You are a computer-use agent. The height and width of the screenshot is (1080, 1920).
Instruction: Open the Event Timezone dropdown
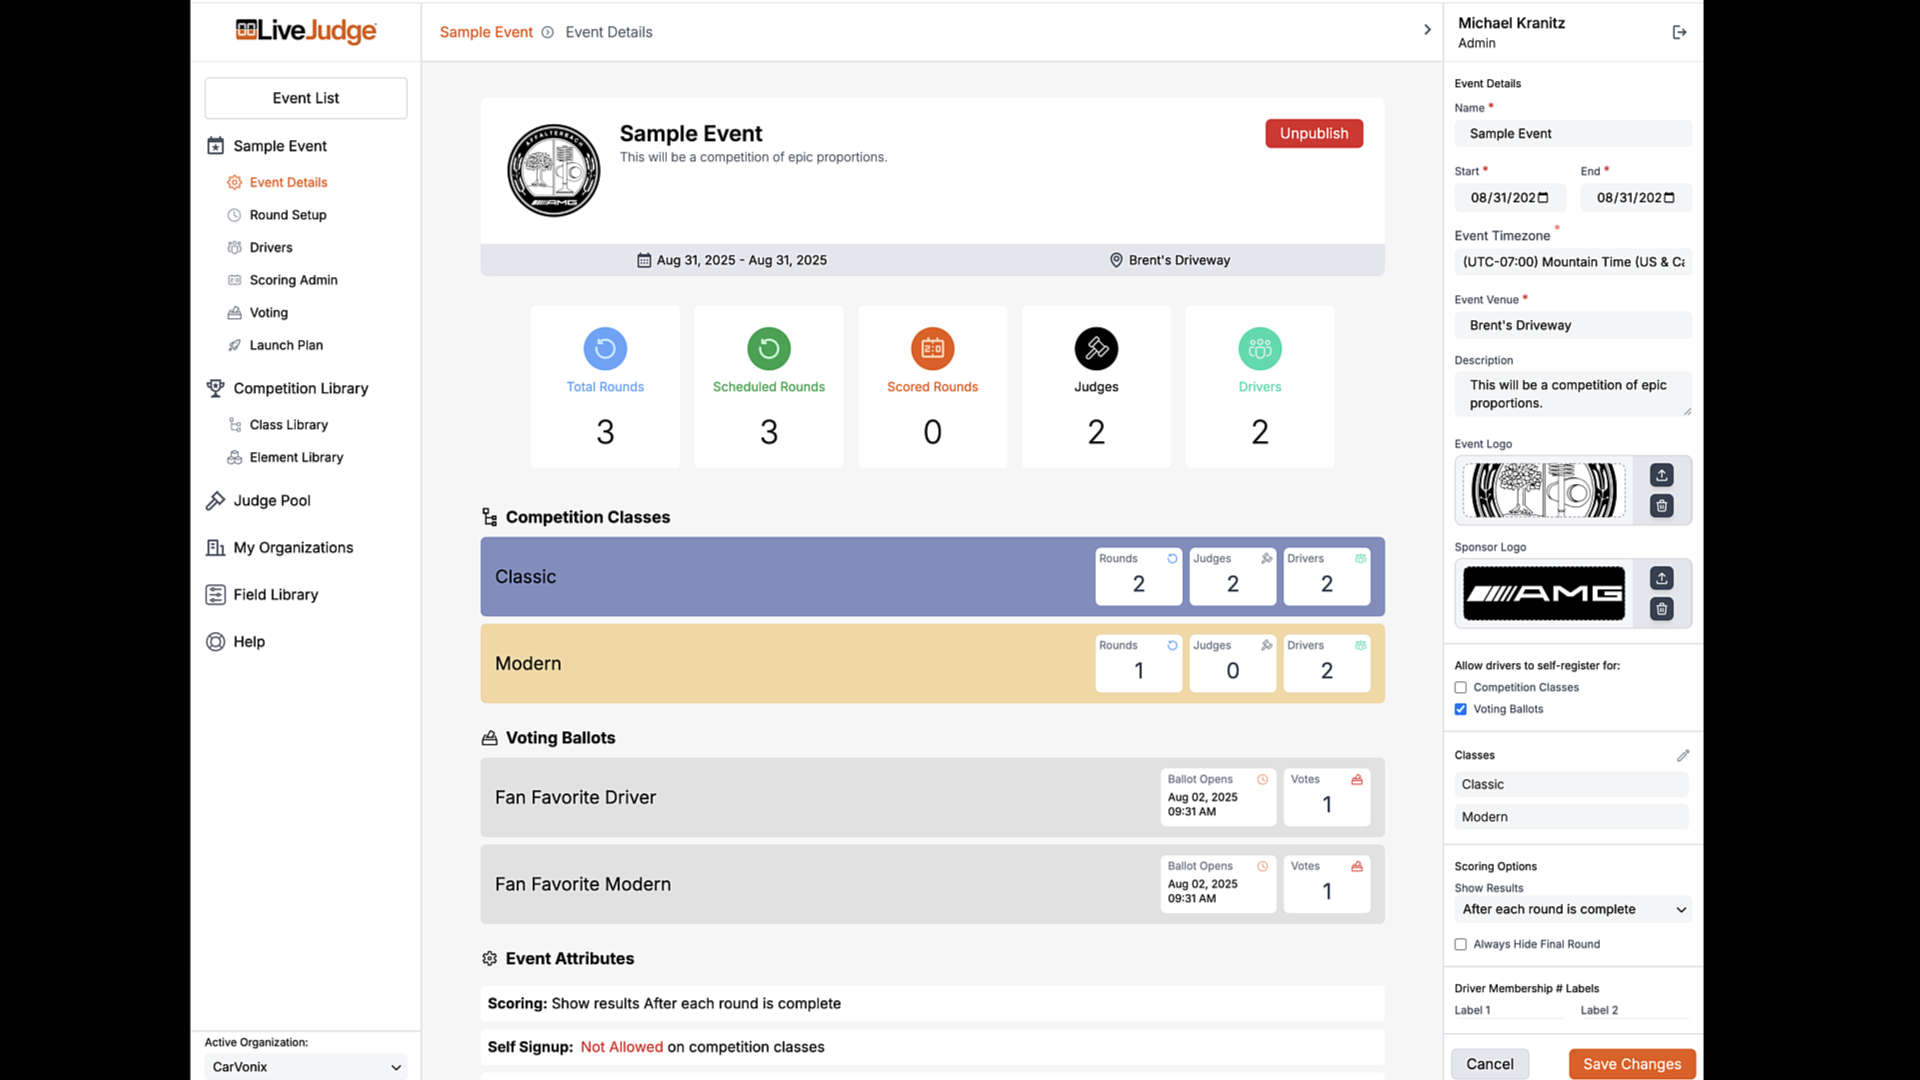(1573, 262)
